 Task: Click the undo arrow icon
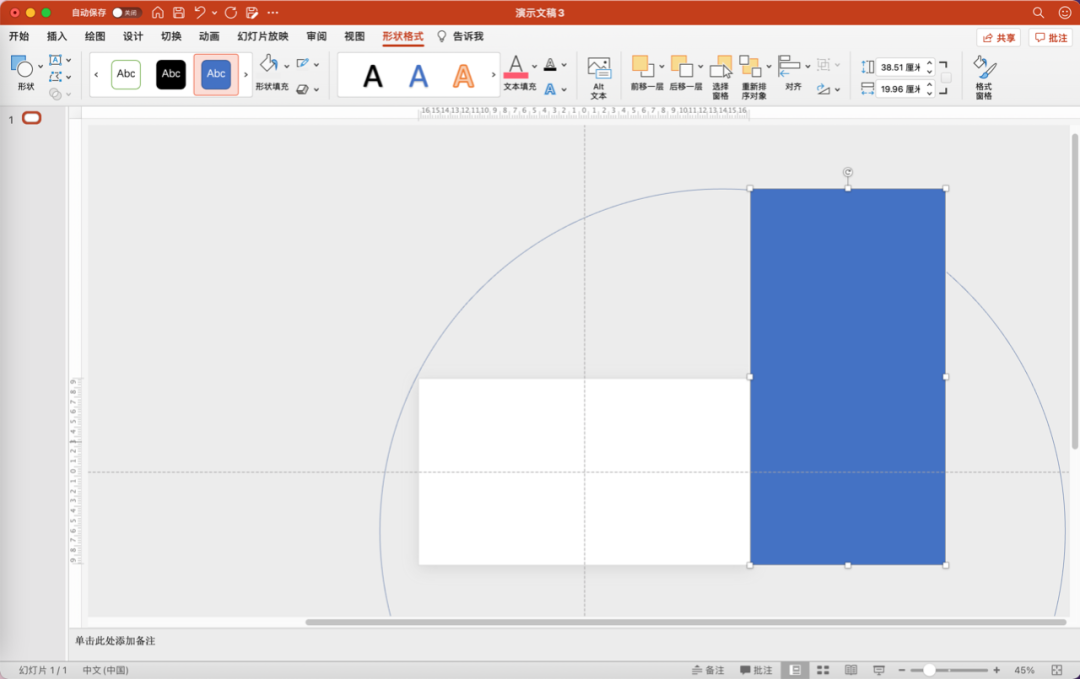200,12
